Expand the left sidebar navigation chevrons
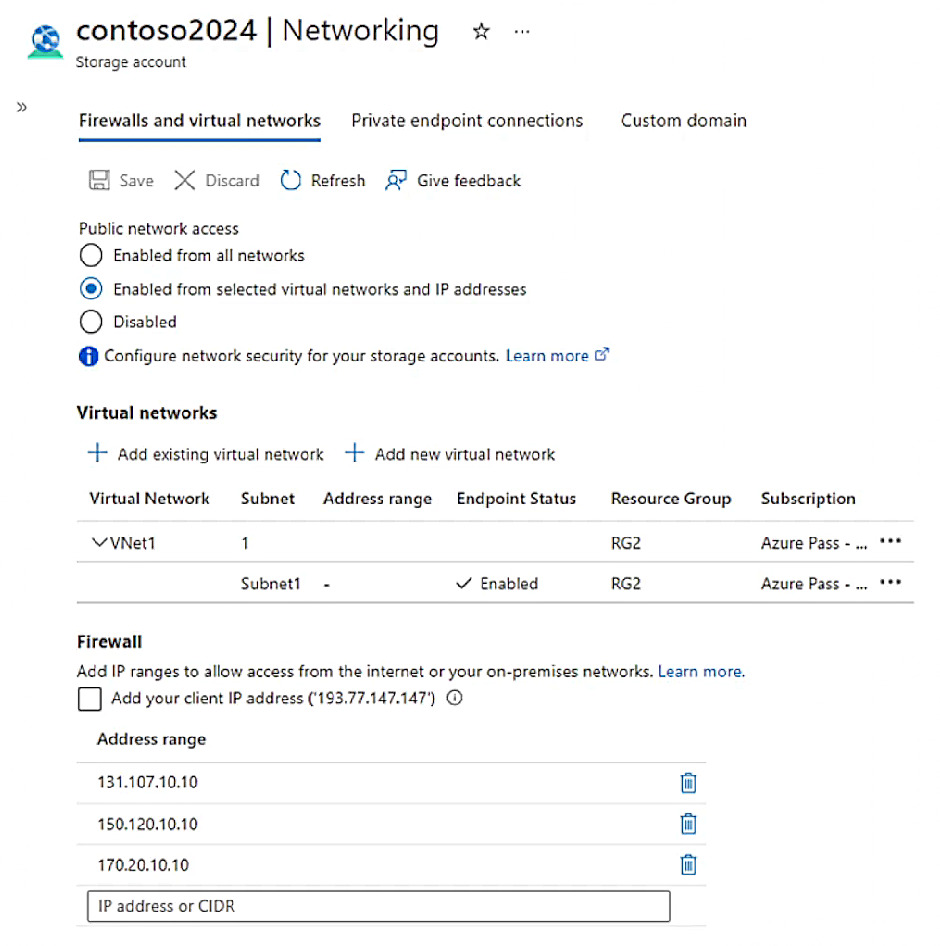Viewport: 940px width, 946px height. click(x=22, y=107)
